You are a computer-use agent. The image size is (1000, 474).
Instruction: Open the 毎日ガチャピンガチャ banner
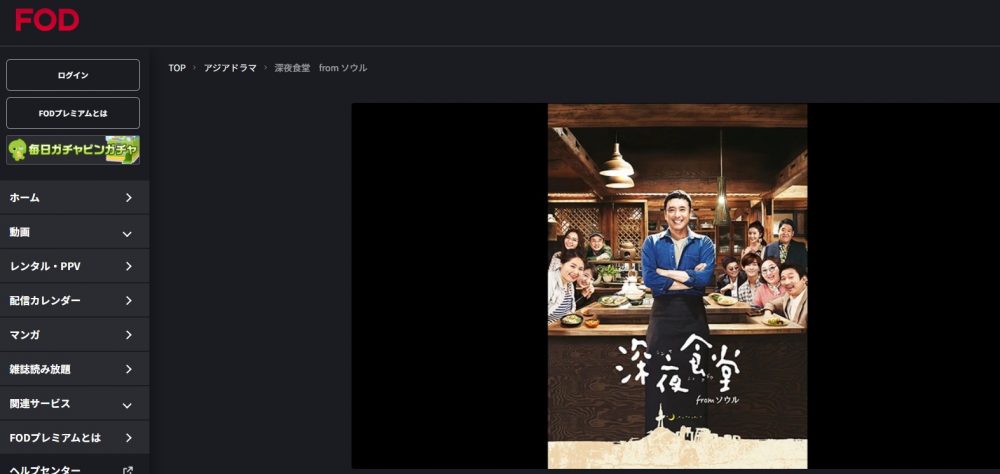pyautogui.click(x=73, y=150)
